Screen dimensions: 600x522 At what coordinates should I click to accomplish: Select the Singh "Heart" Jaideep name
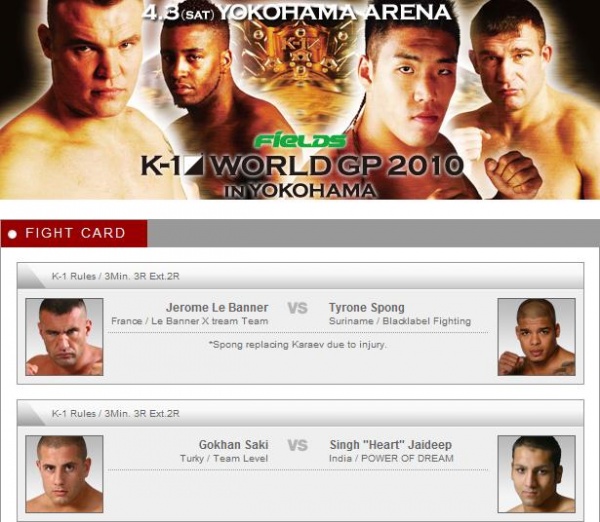[x=390, y=445]
